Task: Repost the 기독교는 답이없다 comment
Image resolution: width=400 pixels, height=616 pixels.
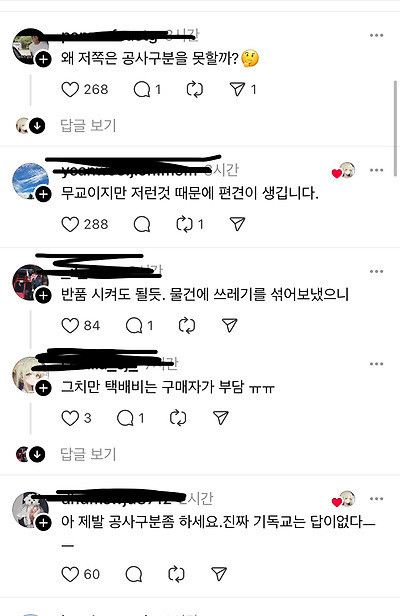Action: tap(176, 574)
